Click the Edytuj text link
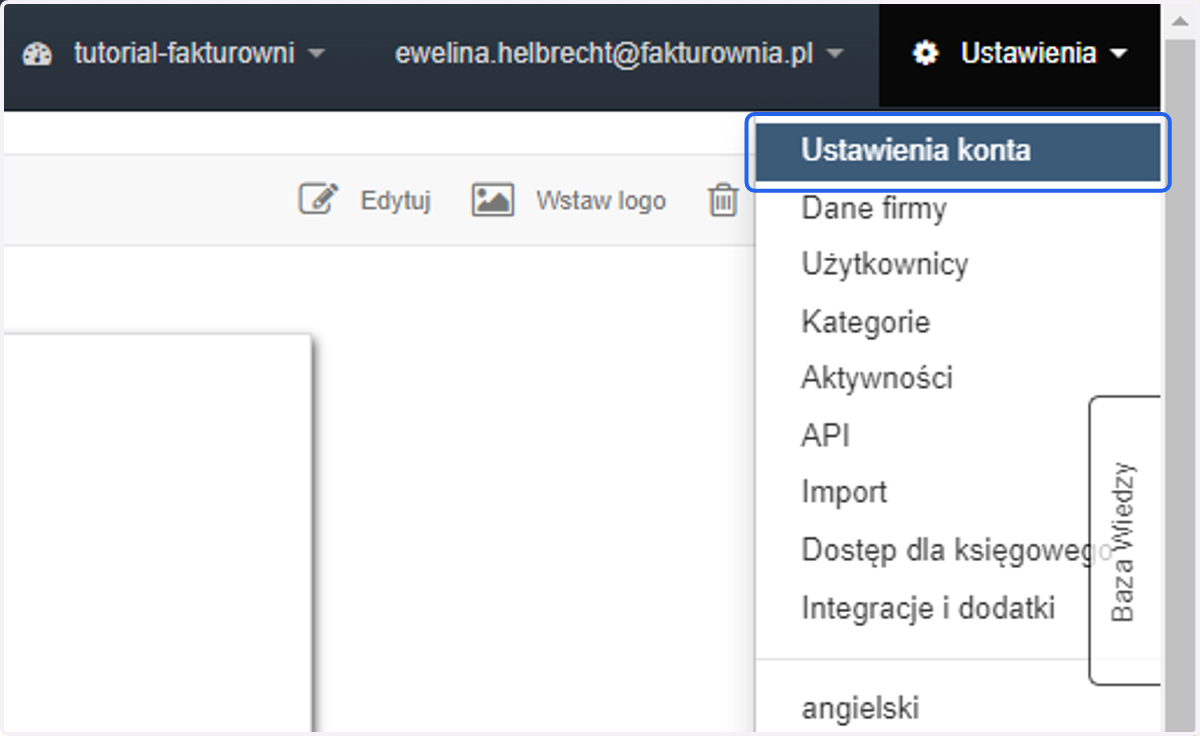The height and width of the screenshot is (736, 1200). [396, 201]
